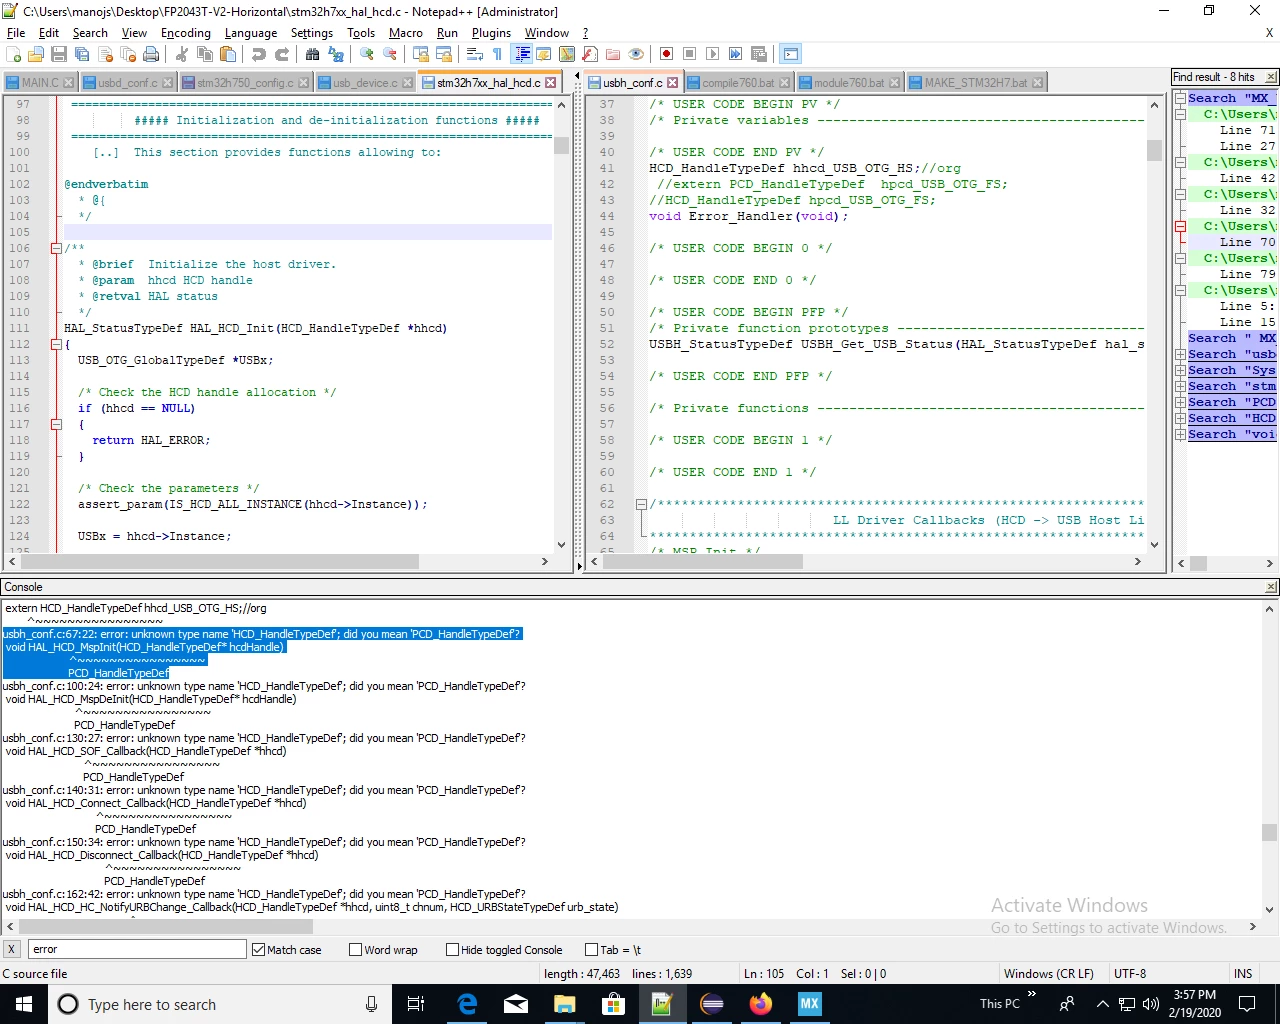This screenshot has height=1024, width=1280.
Task: Close the Console panel
Action: click(1271, 587)
